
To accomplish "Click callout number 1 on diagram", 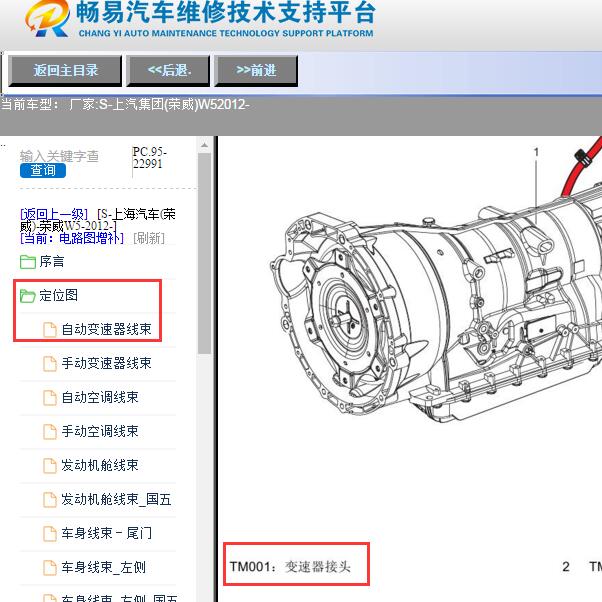I will coord(536,152).
